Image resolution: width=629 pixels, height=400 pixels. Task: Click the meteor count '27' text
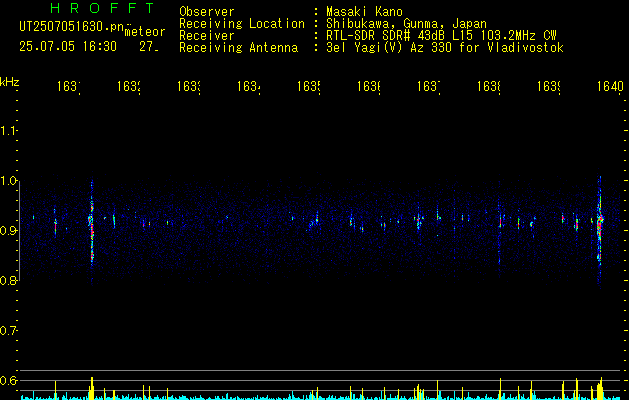149,47
